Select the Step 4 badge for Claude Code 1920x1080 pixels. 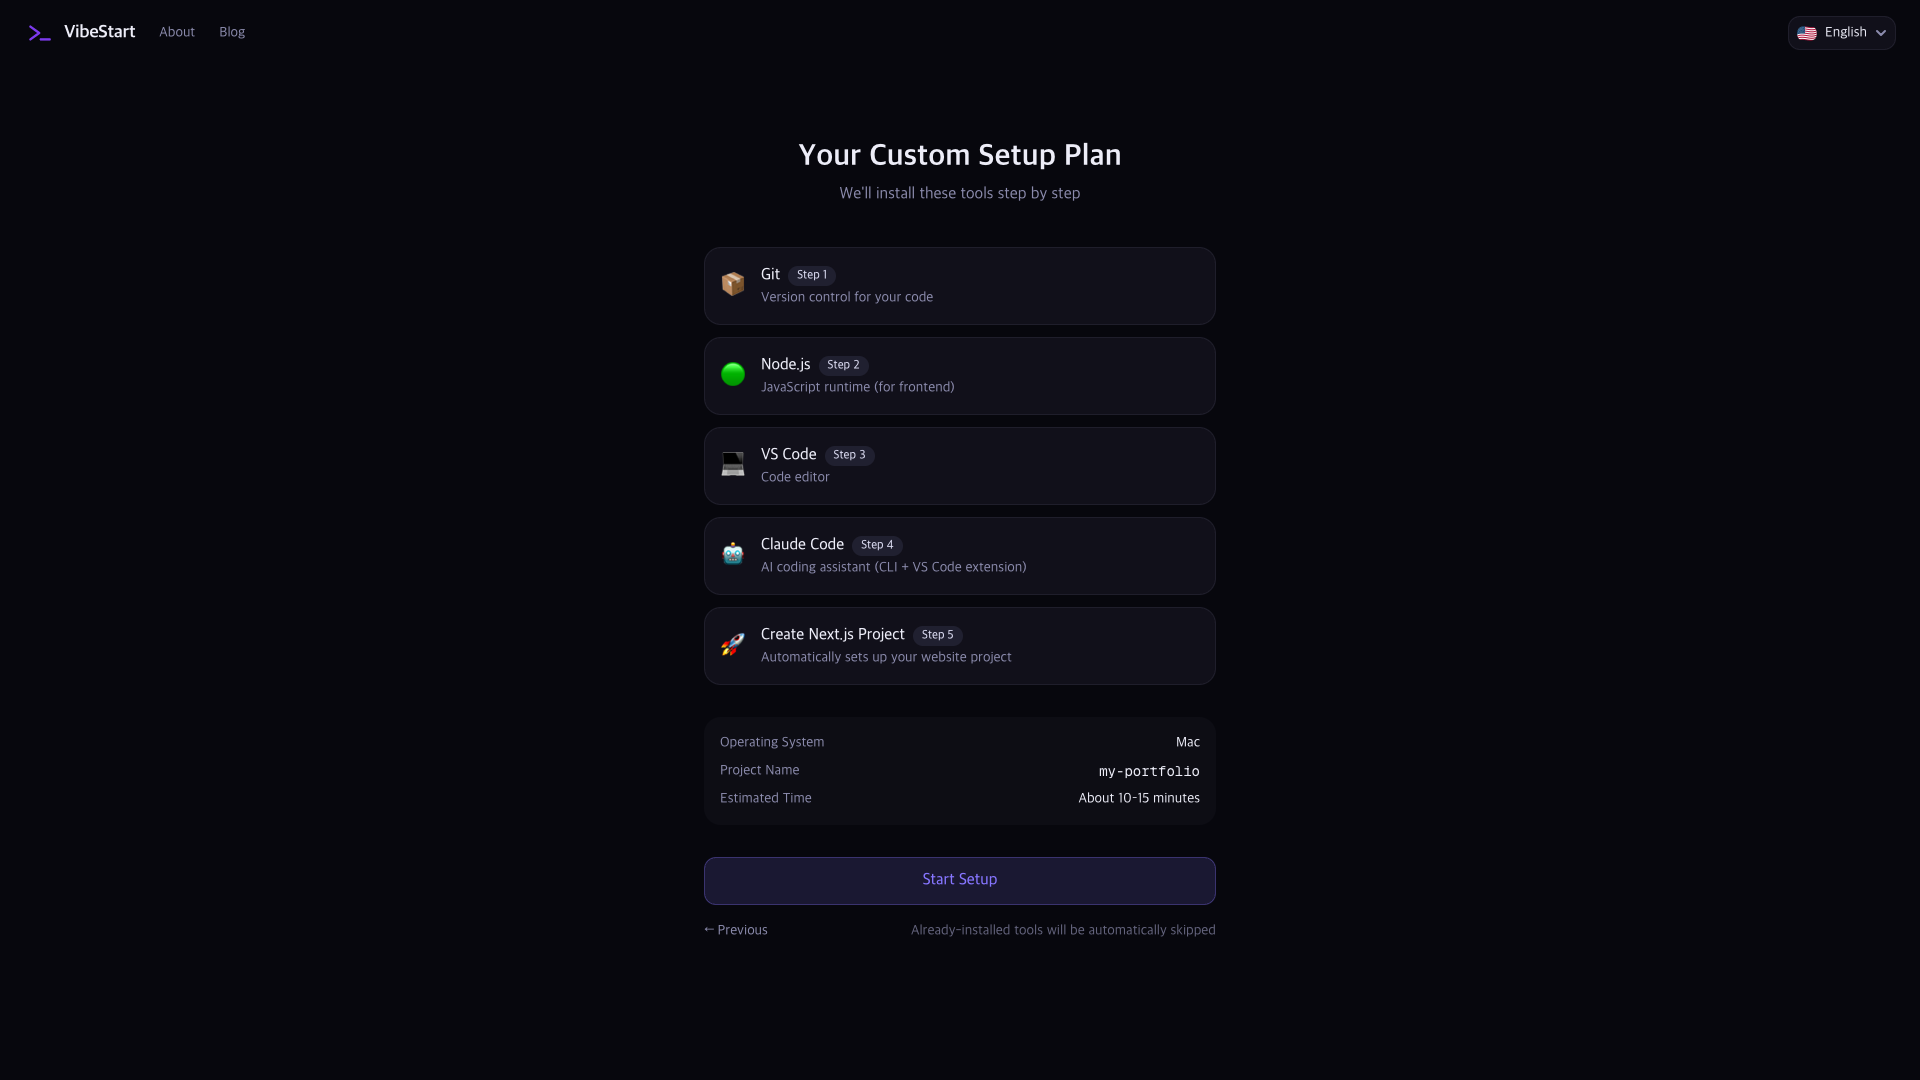pyautogui.click(x=877, y=545)
